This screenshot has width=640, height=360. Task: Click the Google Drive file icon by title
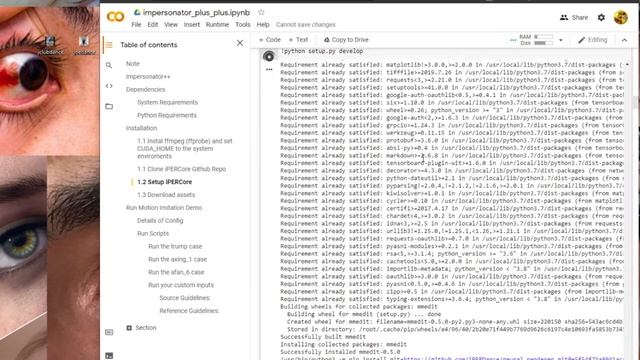[137, 13]
